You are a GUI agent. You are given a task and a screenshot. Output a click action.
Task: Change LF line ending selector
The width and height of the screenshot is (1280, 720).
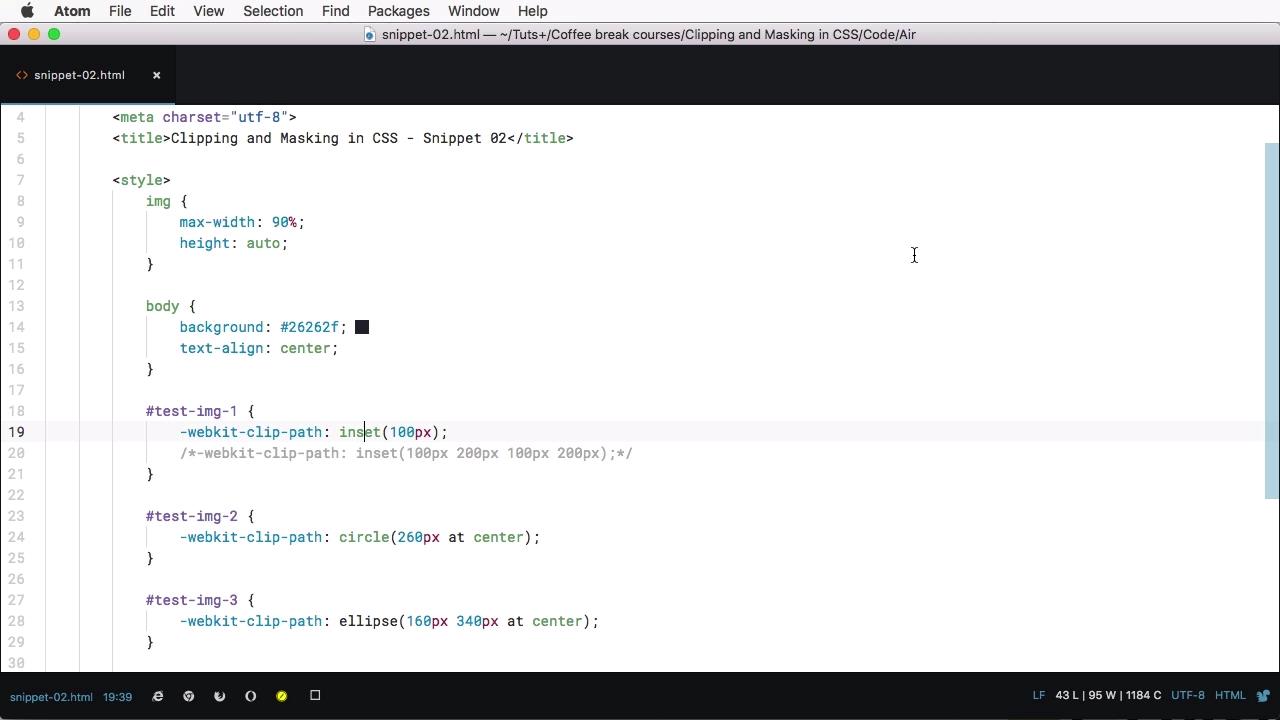click(1038, 695)
